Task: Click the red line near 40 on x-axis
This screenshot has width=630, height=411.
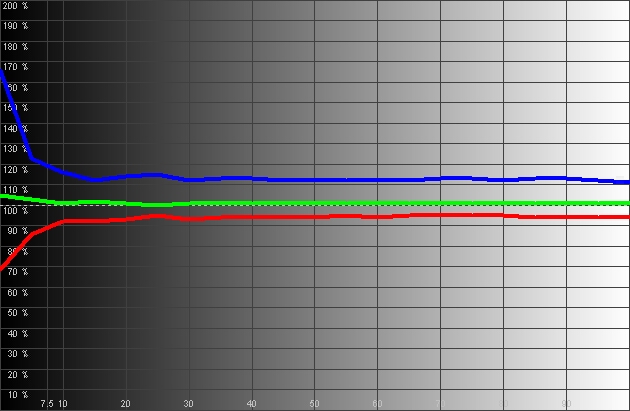Action: click(252, 216)
